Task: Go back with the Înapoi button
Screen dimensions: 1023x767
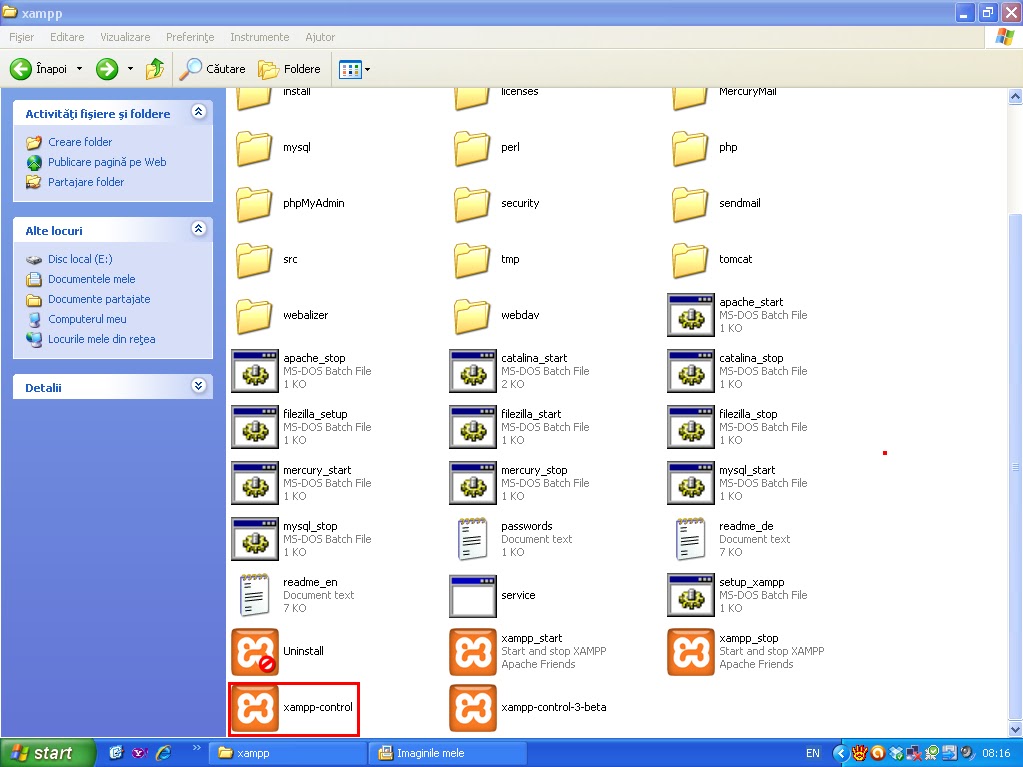Action: point(38,68)
